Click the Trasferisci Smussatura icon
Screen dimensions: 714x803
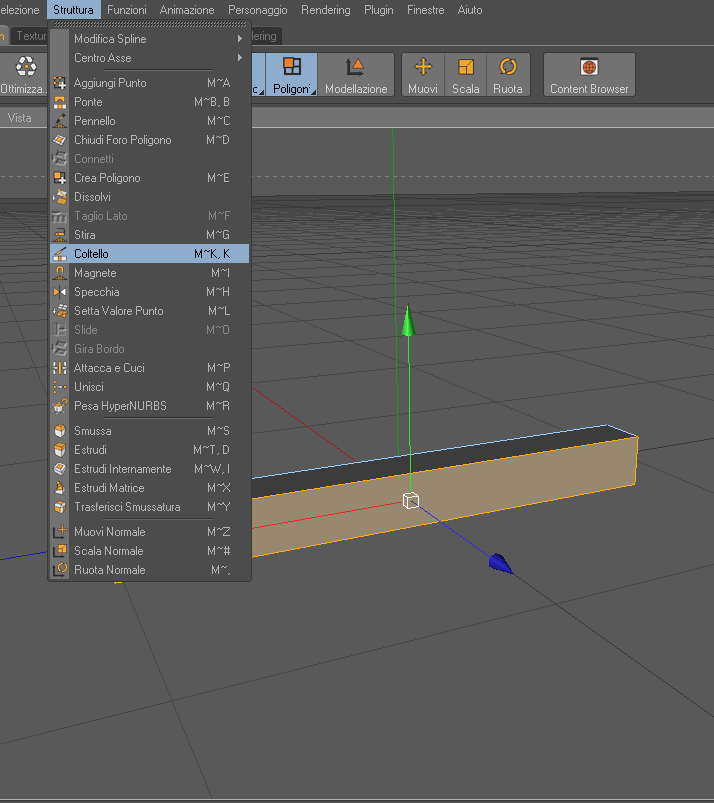click(x=60, y=507)
